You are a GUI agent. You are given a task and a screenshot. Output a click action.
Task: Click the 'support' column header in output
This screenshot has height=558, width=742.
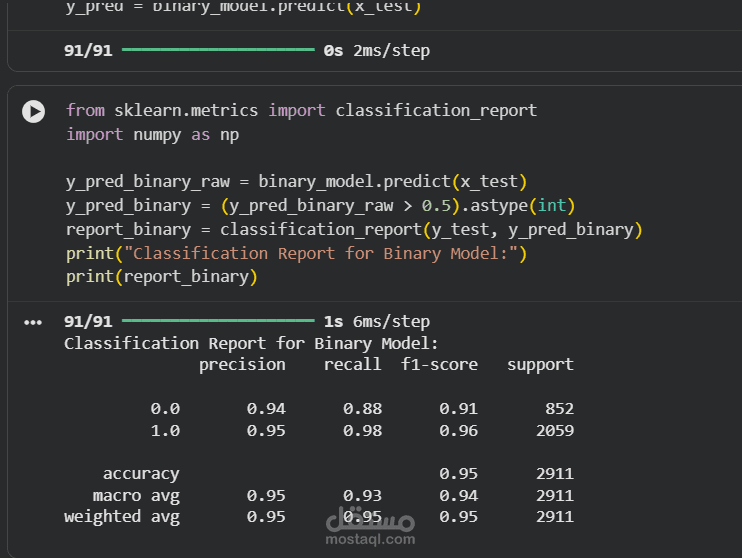tap(540, 364)
